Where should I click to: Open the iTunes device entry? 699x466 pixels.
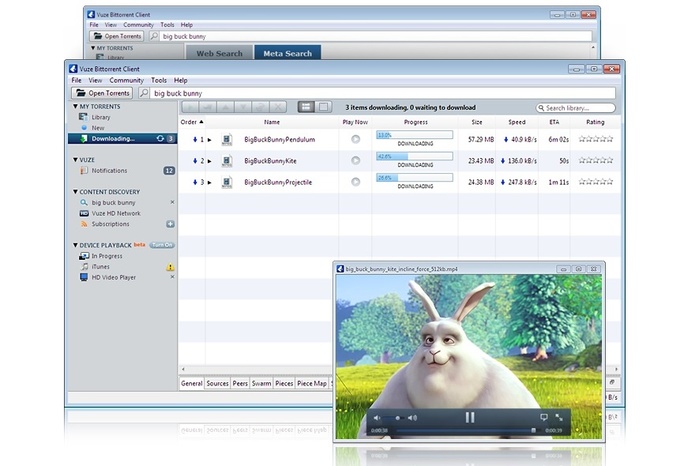tap(100, 267)
